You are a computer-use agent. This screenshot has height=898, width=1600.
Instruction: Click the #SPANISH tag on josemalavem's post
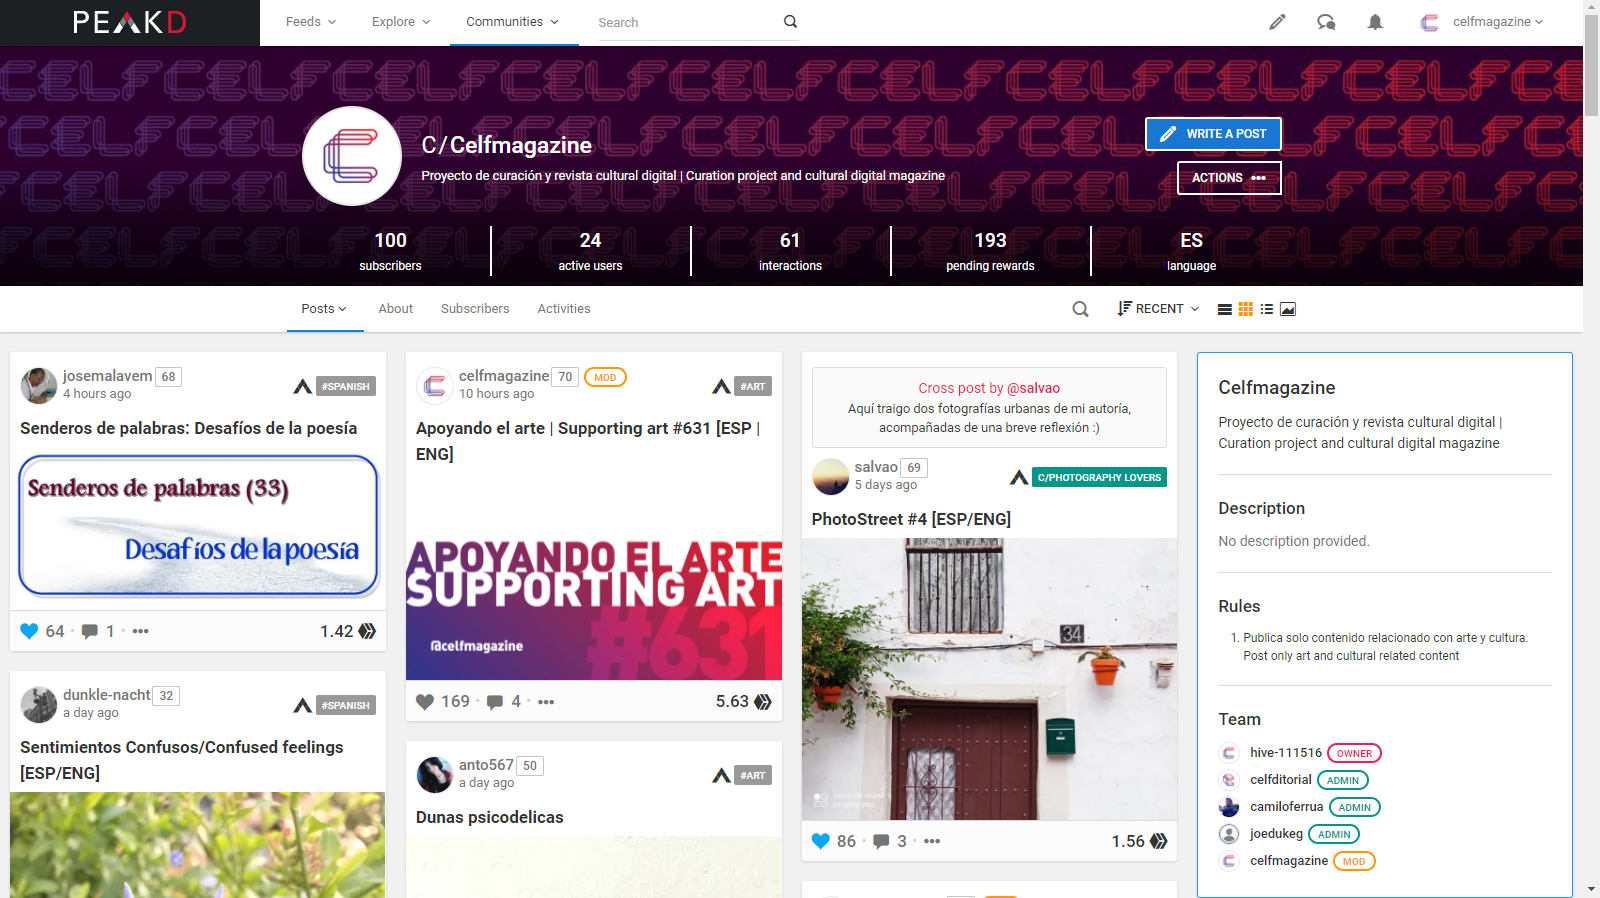[x=346, y=386]
